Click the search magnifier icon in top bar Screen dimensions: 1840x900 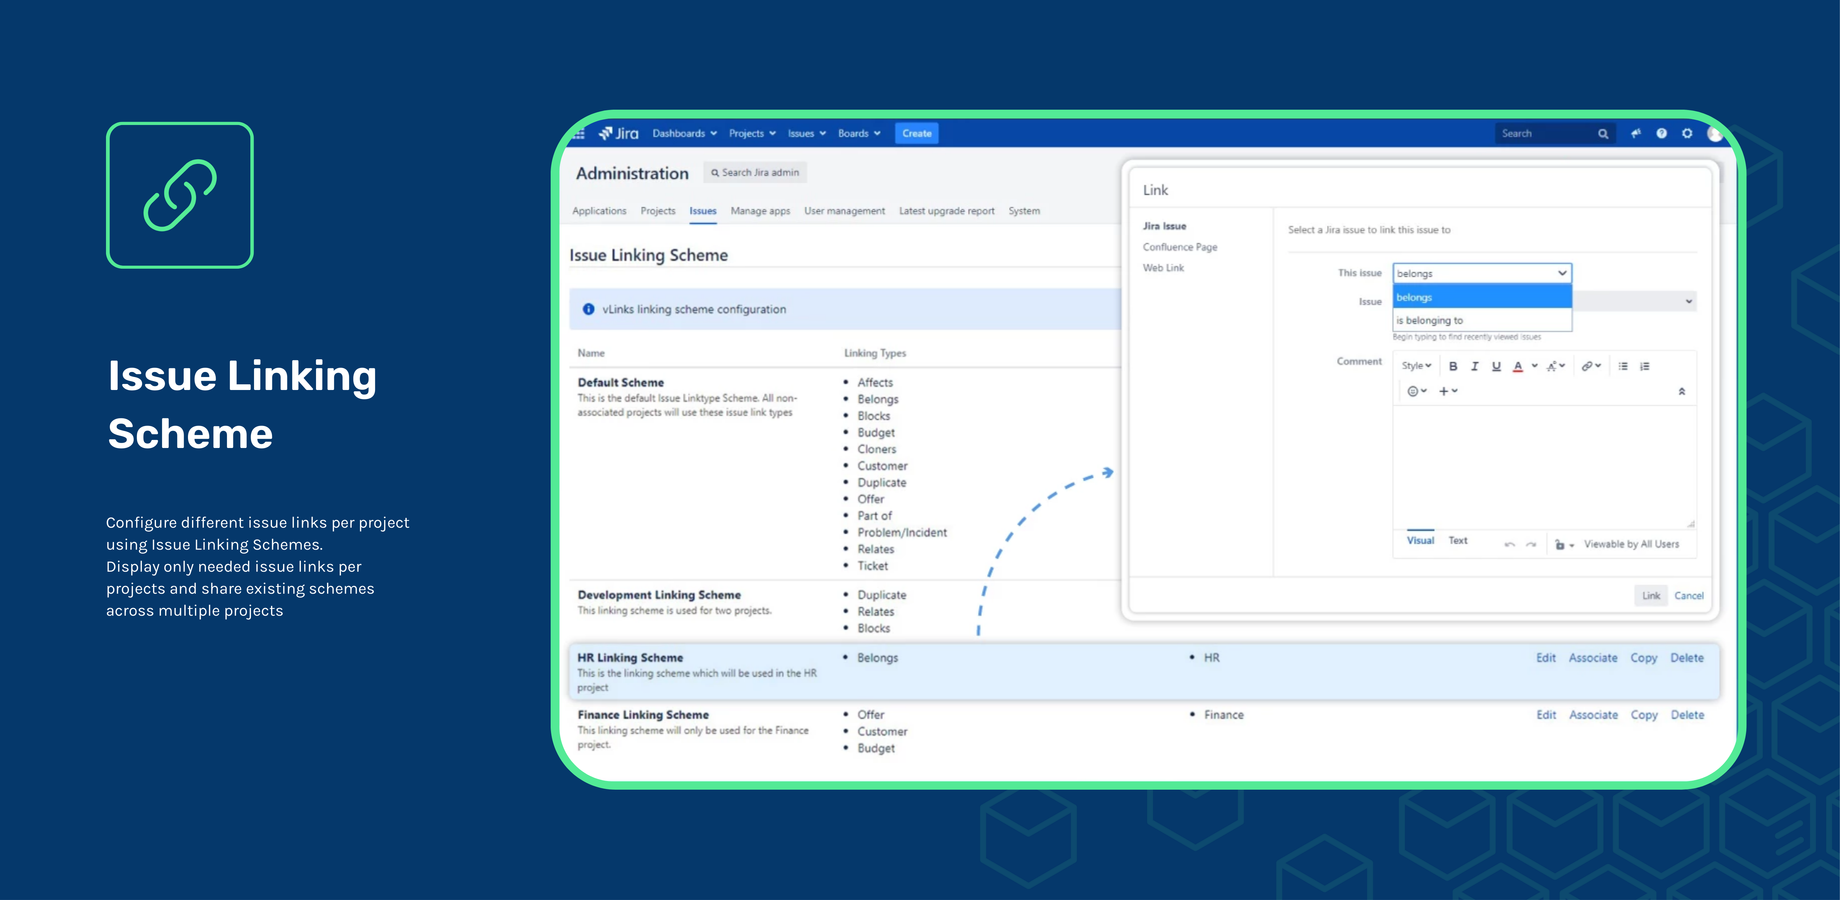coord(1603,134)
